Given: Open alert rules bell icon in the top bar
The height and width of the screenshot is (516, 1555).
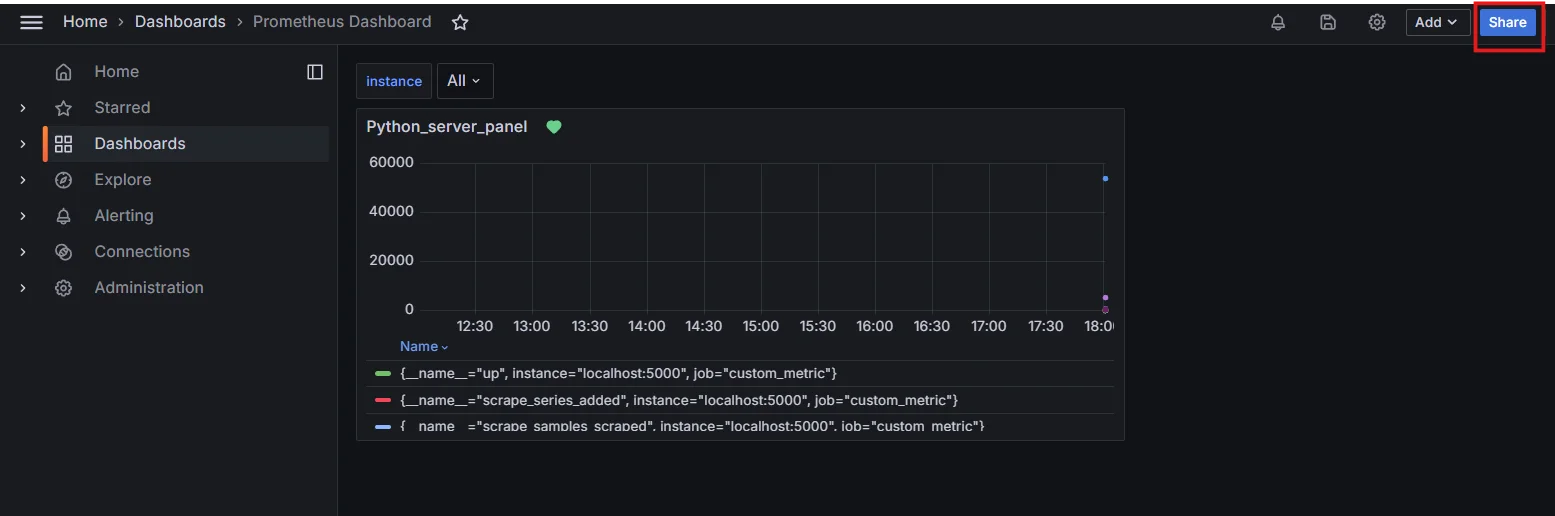Looking at the screenshot, I should 1278,22.
